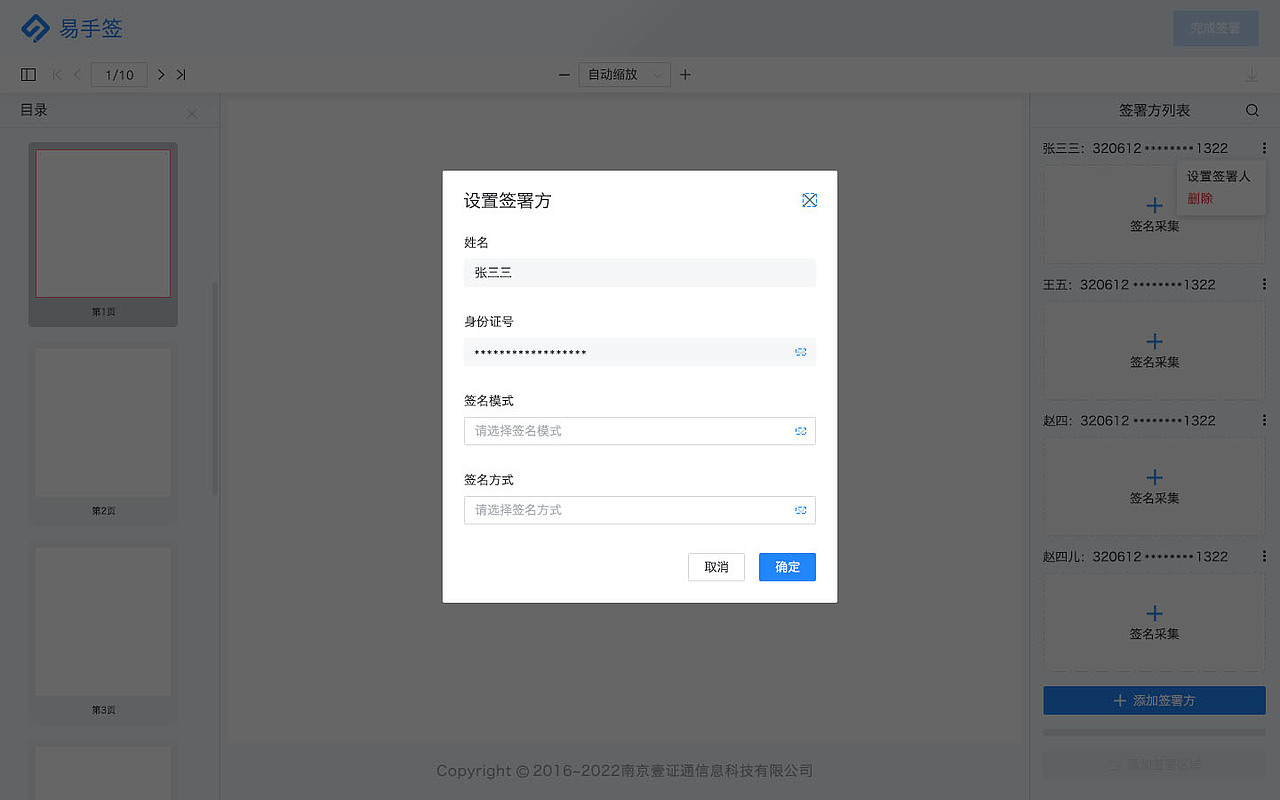
Task: Select 删除 from the context menu
Action: pyautogui.click(x=1199, y=198)
